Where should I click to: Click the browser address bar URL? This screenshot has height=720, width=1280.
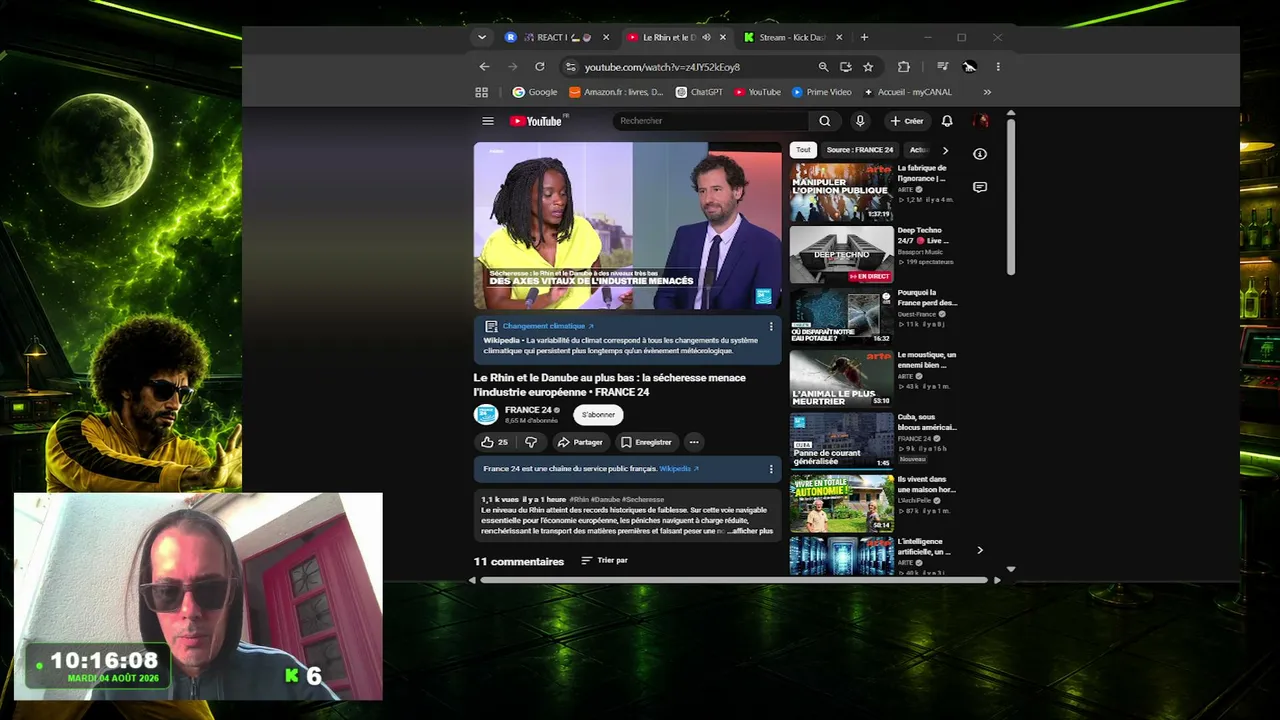[662, 67]
